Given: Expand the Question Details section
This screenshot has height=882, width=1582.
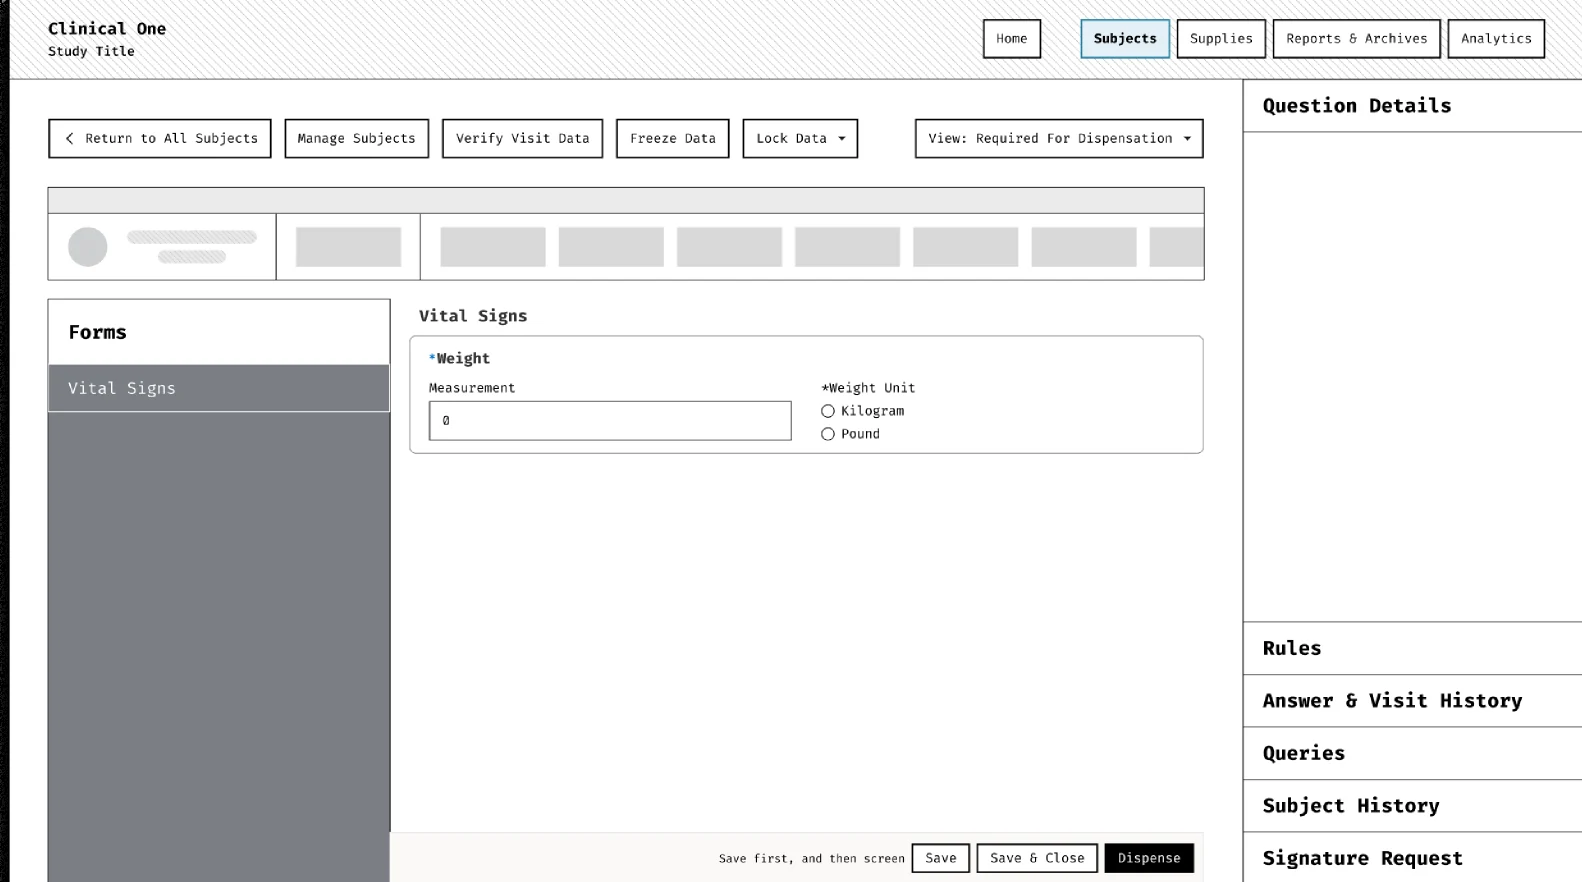Looking at the screenshot, I should click(1412, 106).
